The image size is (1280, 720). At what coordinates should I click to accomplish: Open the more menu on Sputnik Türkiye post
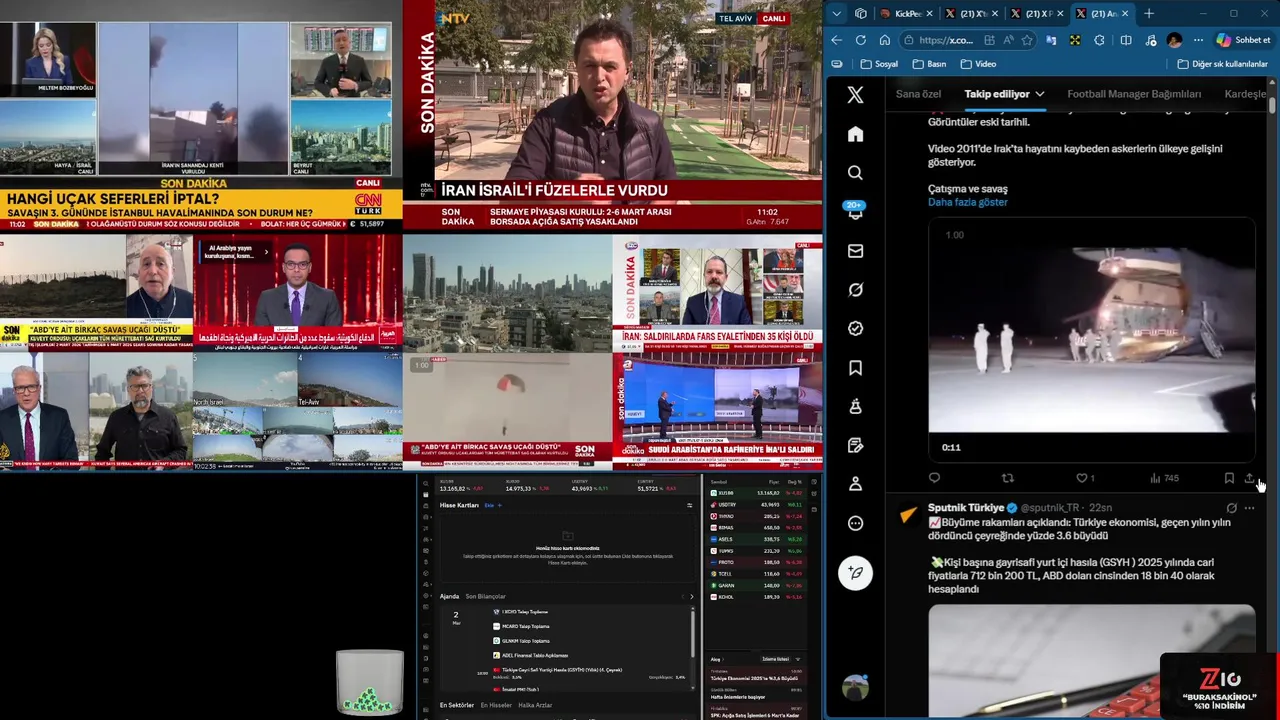click(x=1249, y=508)
